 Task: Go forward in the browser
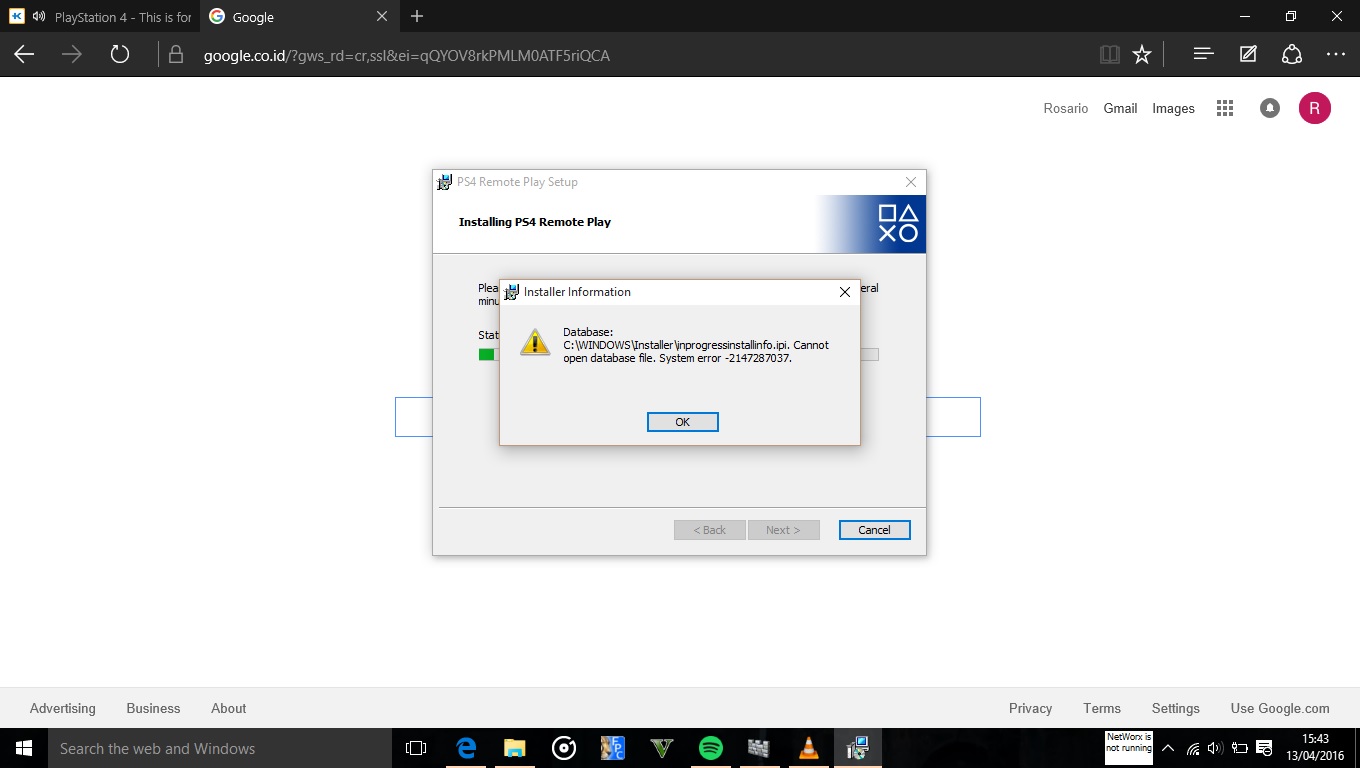pyautogui.click(x=72, y=55)
